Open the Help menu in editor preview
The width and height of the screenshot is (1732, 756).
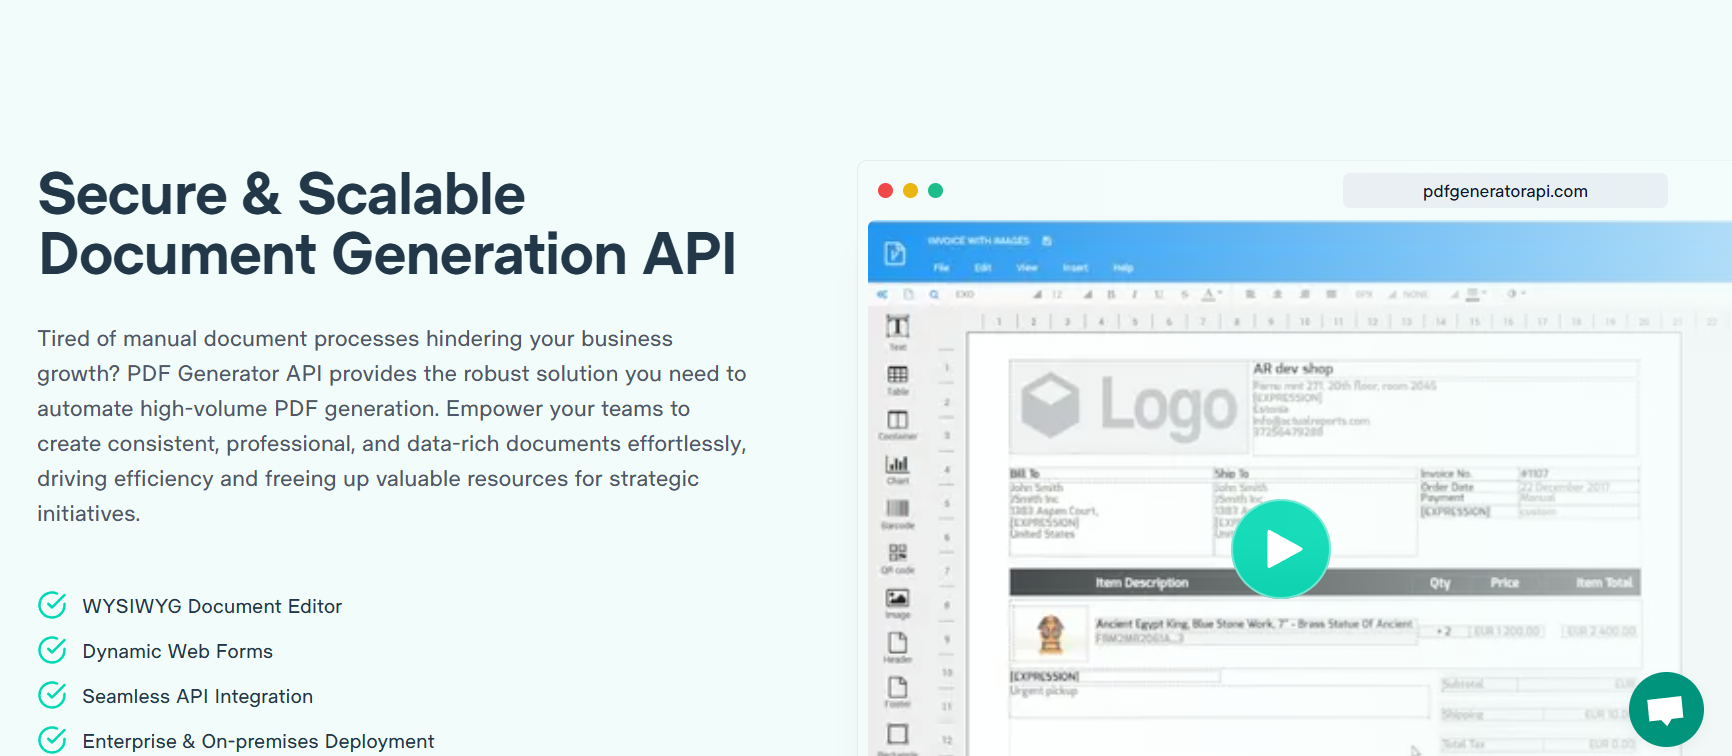[1123, 268]
